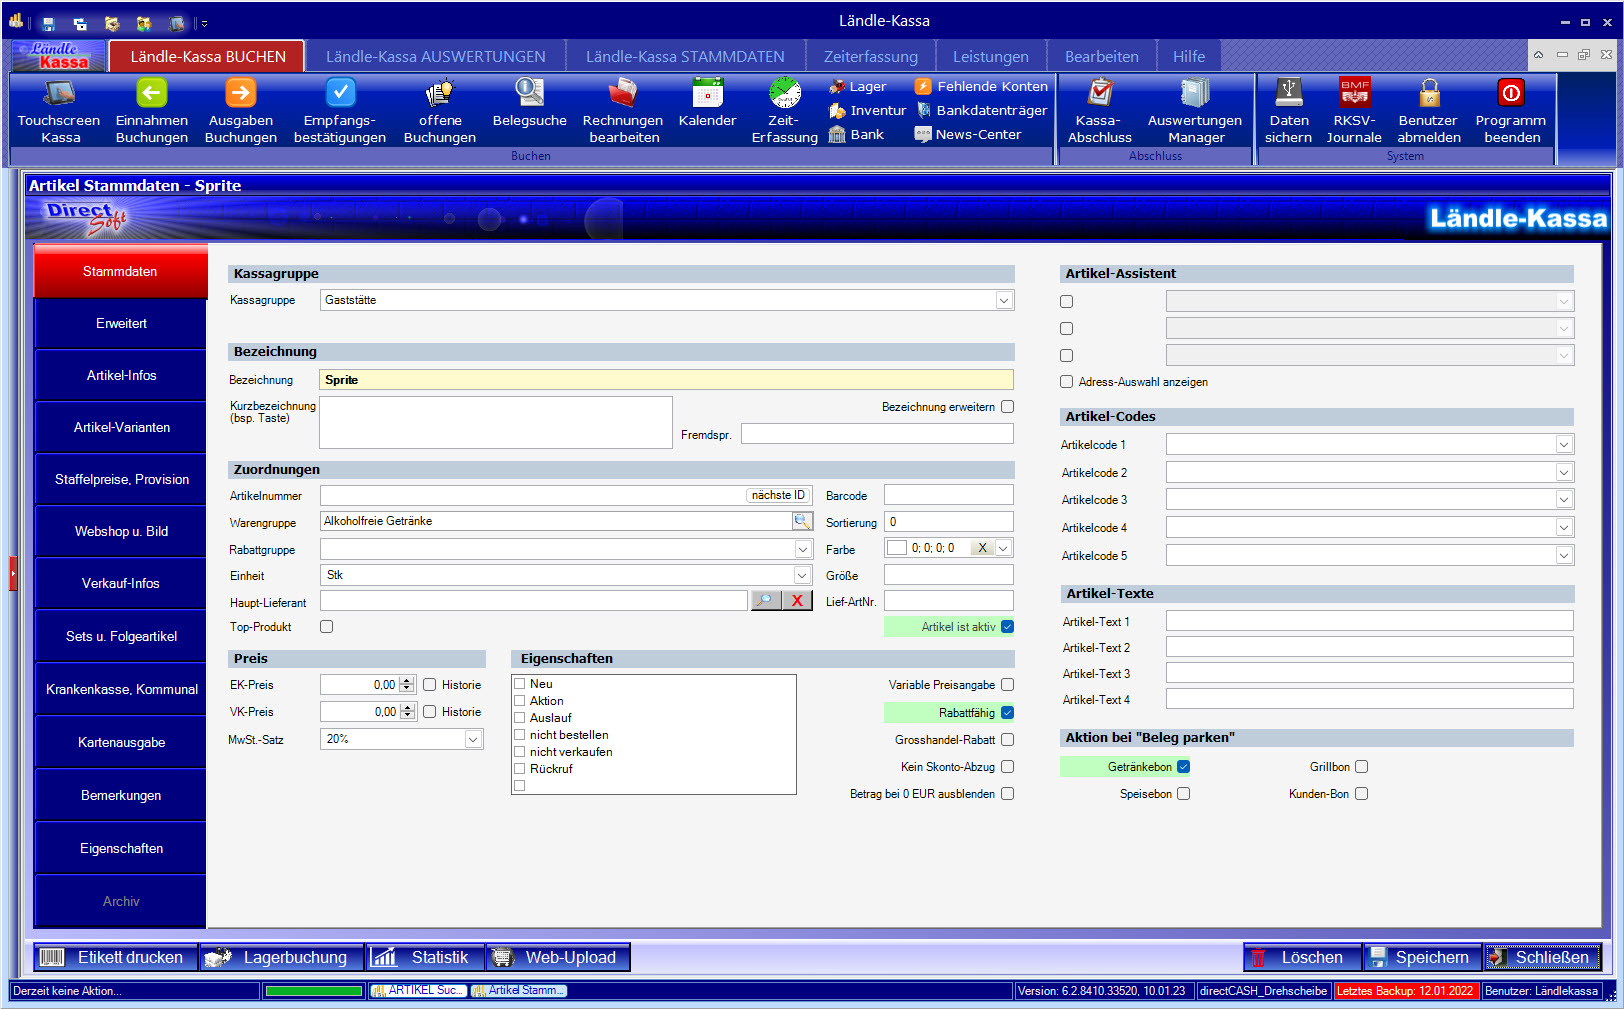The width and height of the screenshot is (1624, 1009).
Task: Click the Einnahmen Buchungen green arrow icon
Action: point(151,94)
